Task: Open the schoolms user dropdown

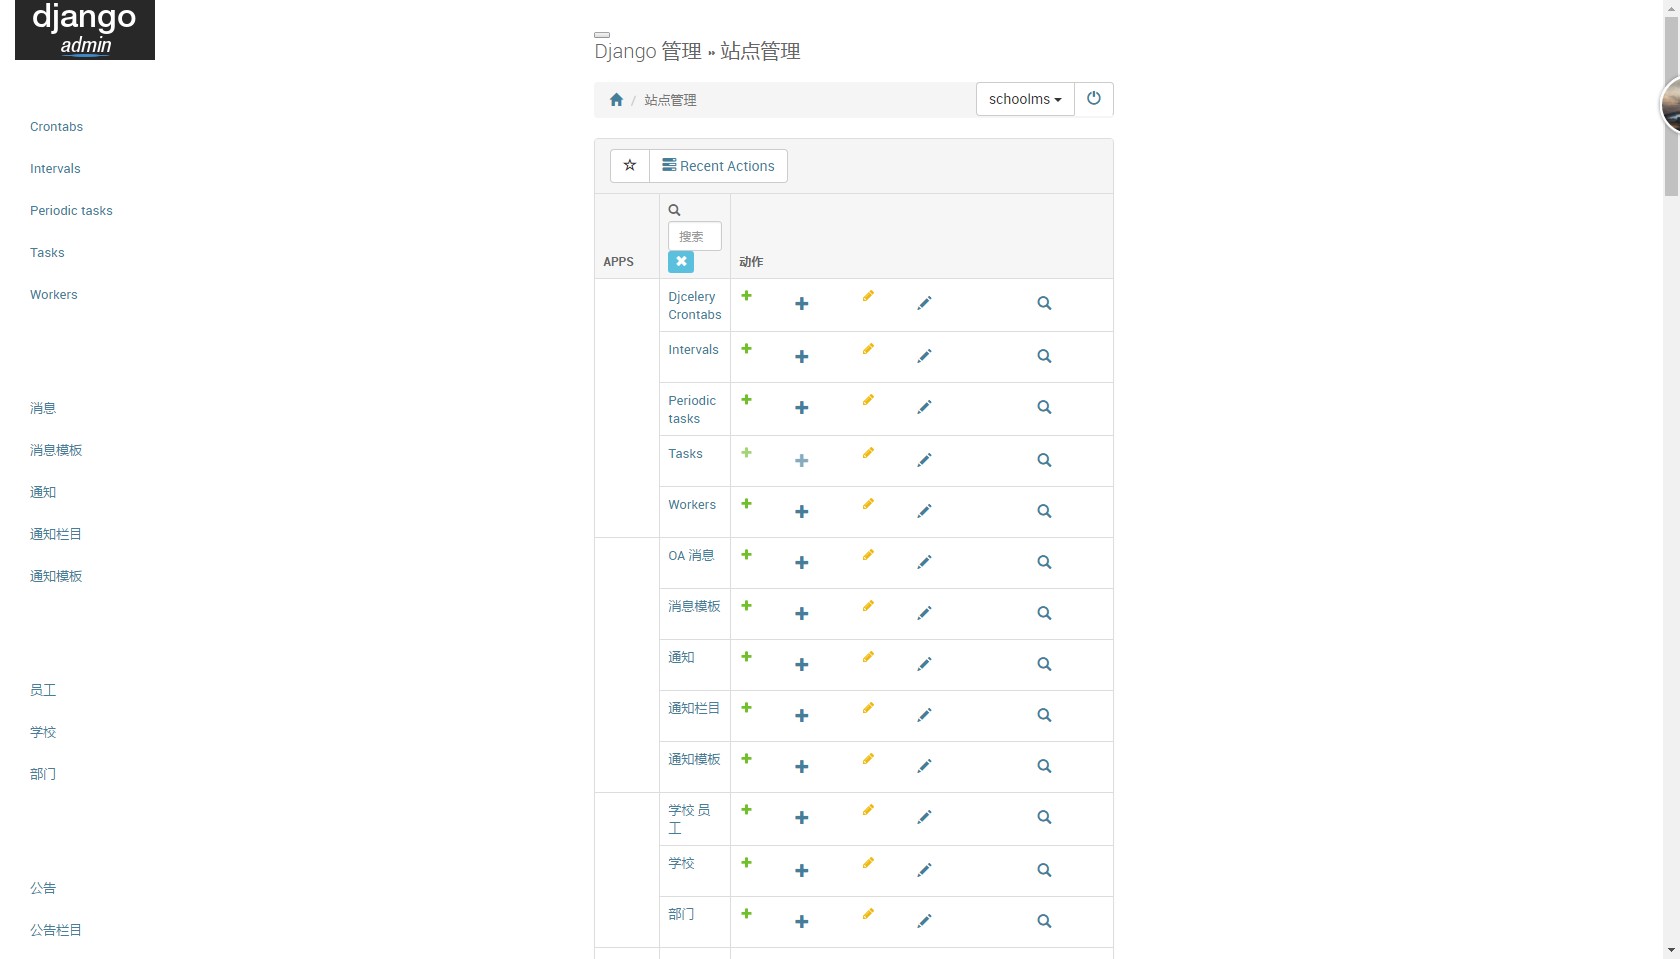Action: [1025, 99]
